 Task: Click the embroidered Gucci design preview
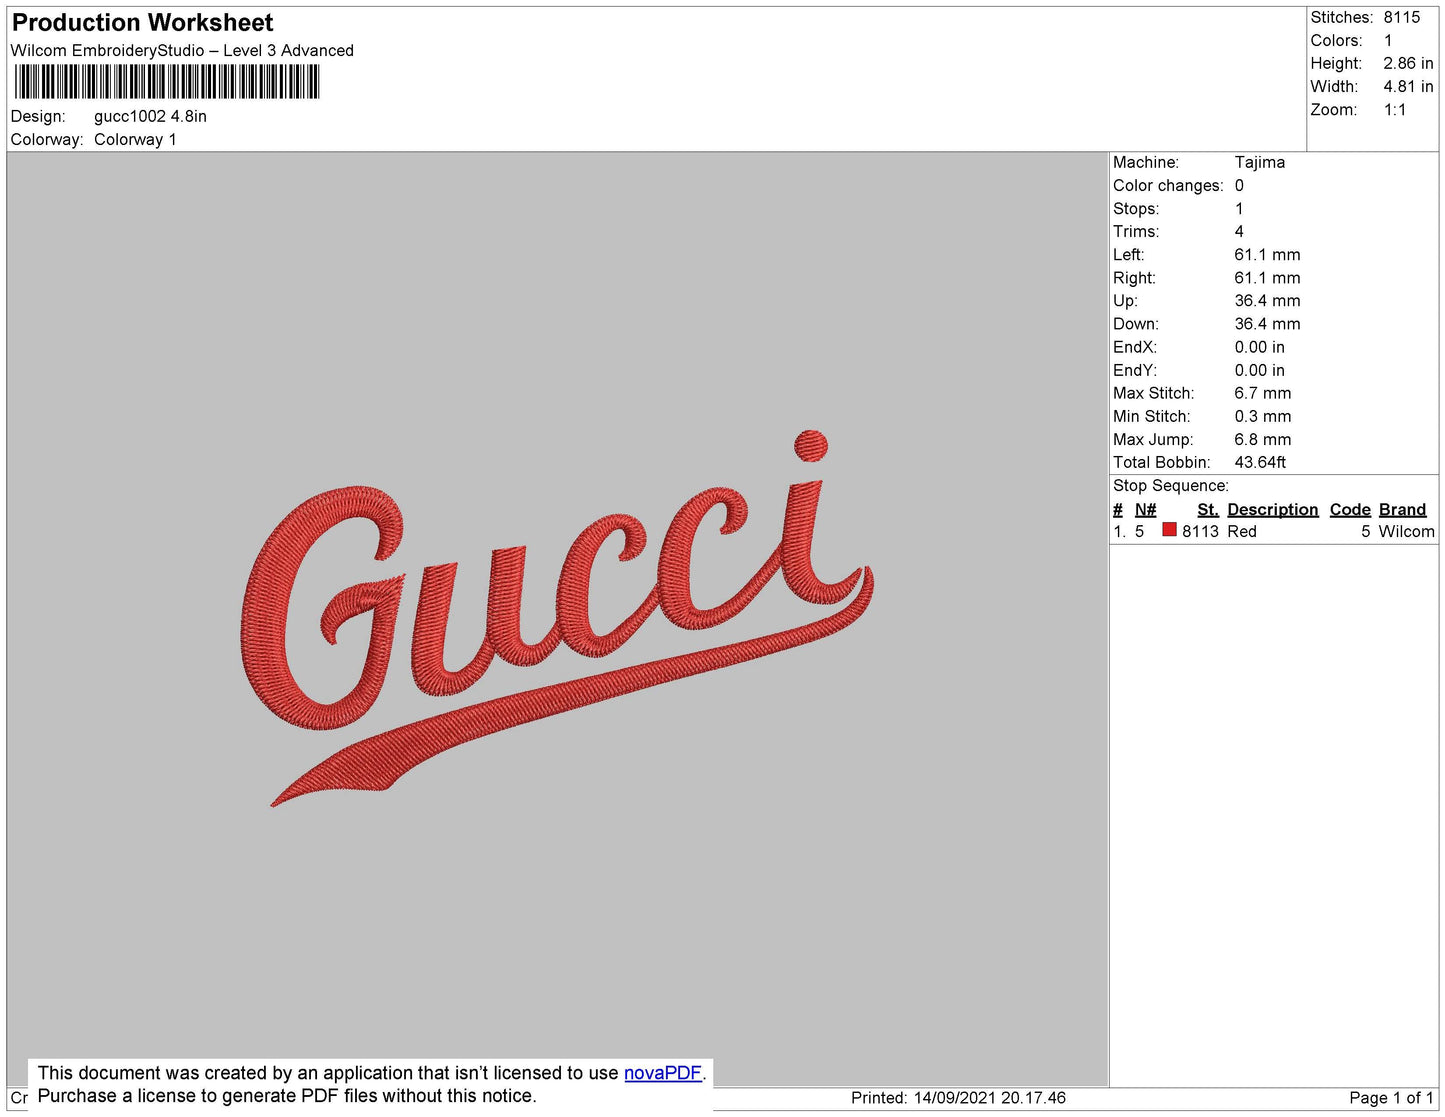click(557, 619)
